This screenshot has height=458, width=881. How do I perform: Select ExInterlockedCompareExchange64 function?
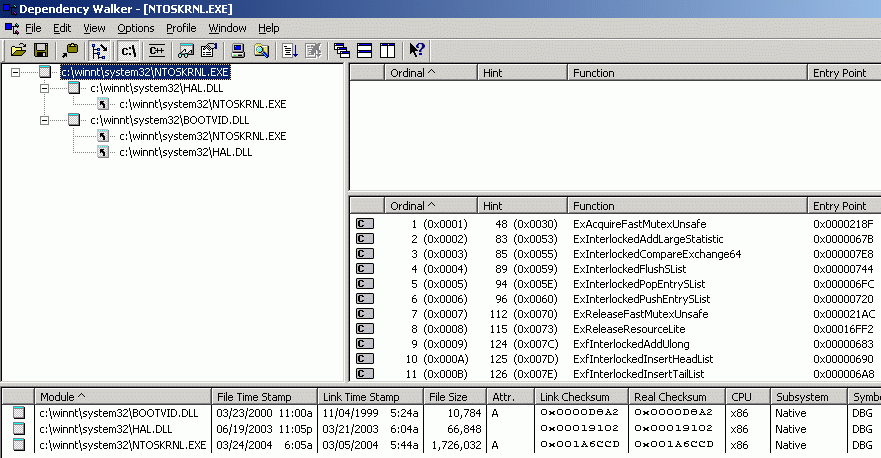[x=657, y=254]
